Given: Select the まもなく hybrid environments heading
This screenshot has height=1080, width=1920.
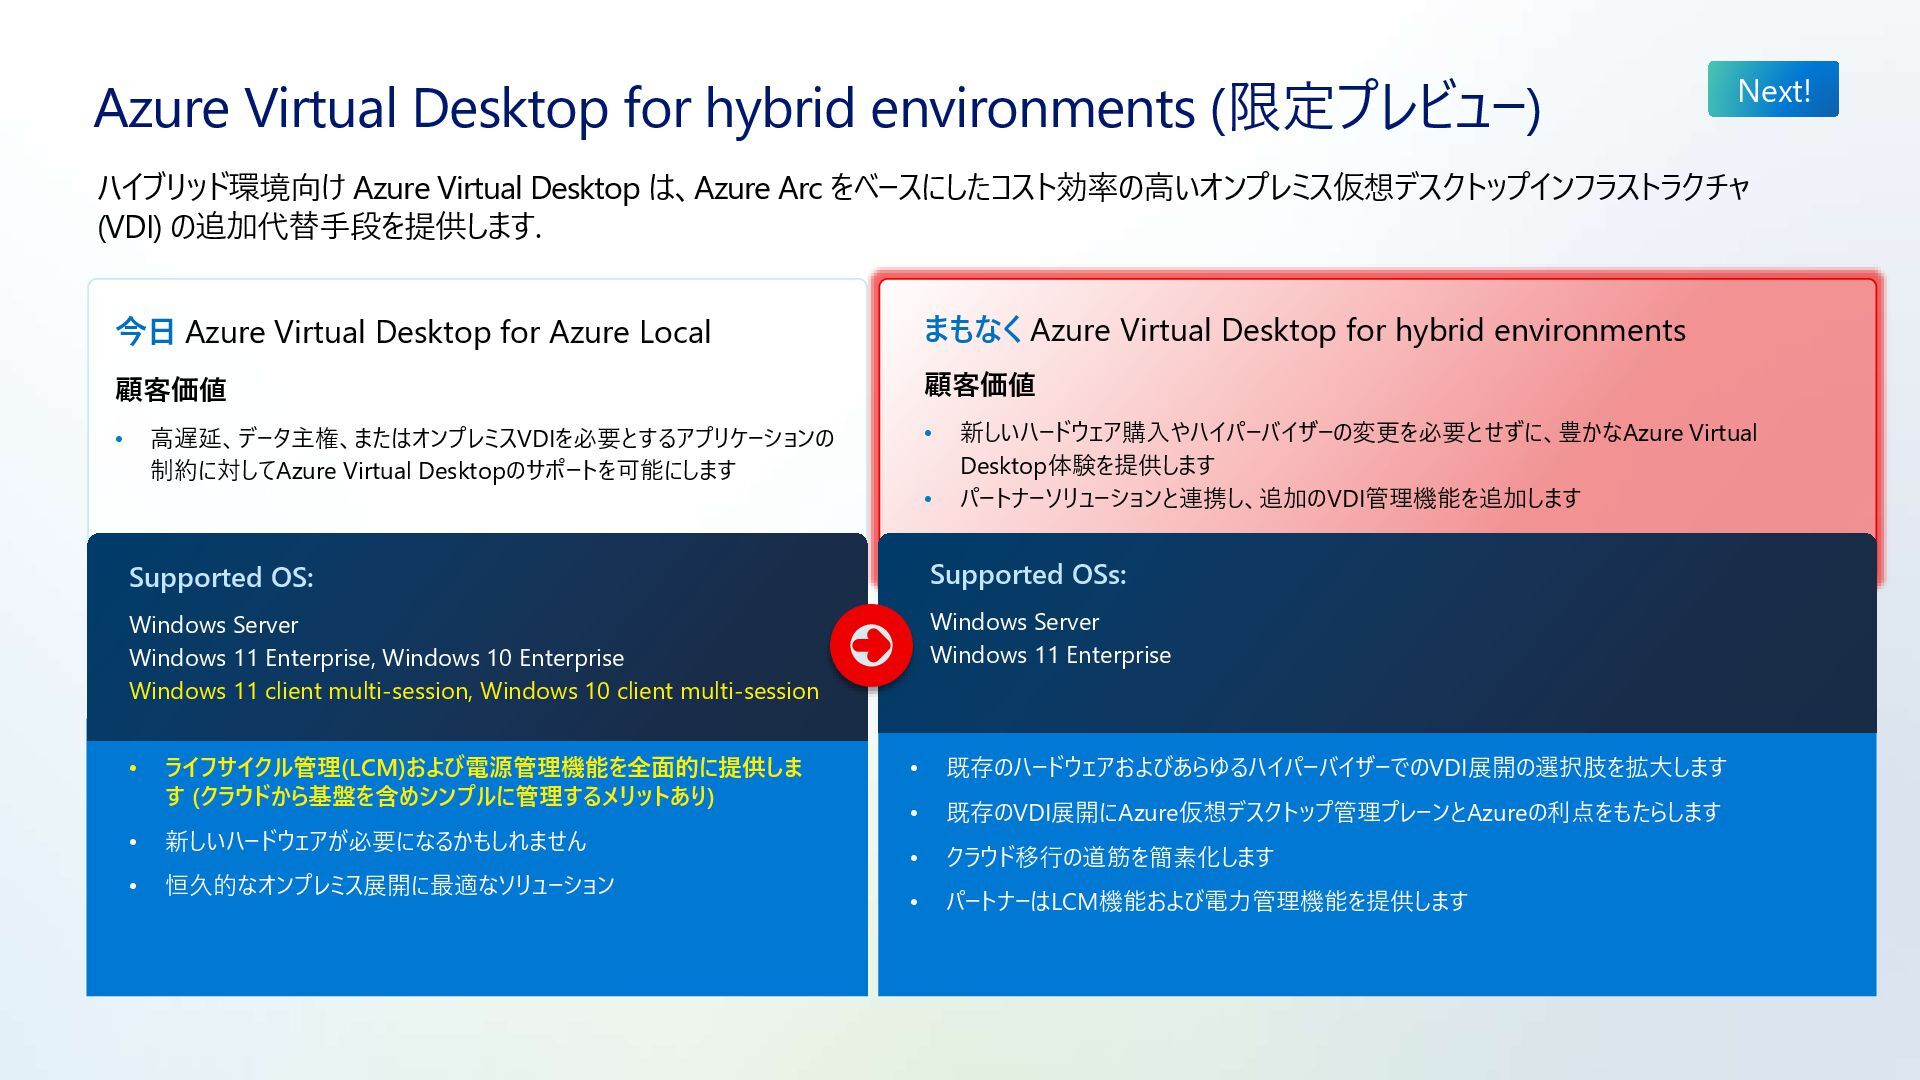Looking at the screenshot, I should click(1303, 330).
